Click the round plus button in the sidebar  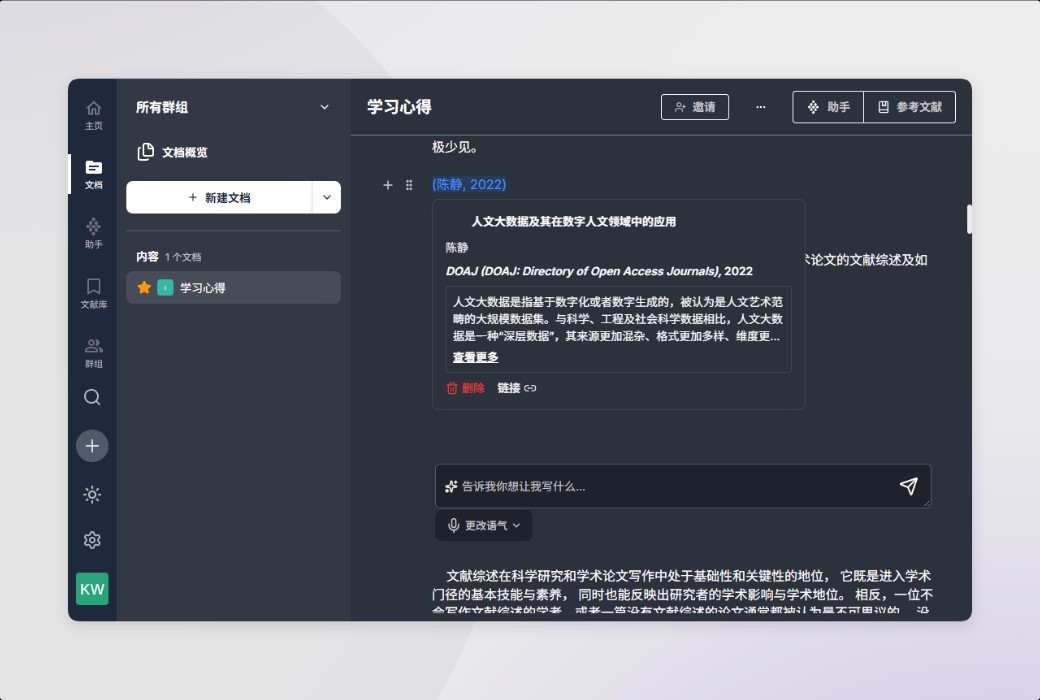pos(92,446)
